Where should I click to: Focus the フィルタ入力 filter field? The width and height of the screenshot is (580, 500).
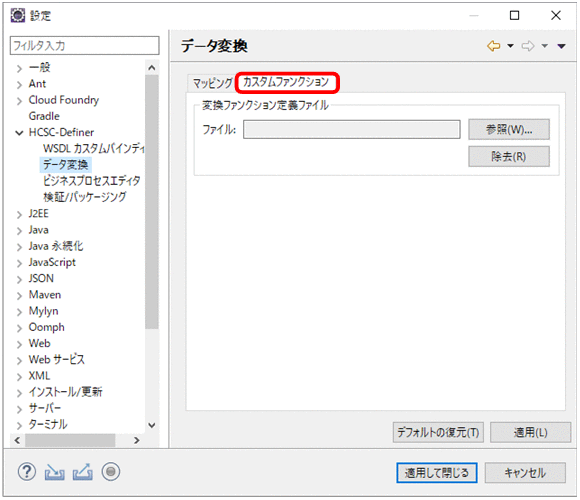[85, 45]
